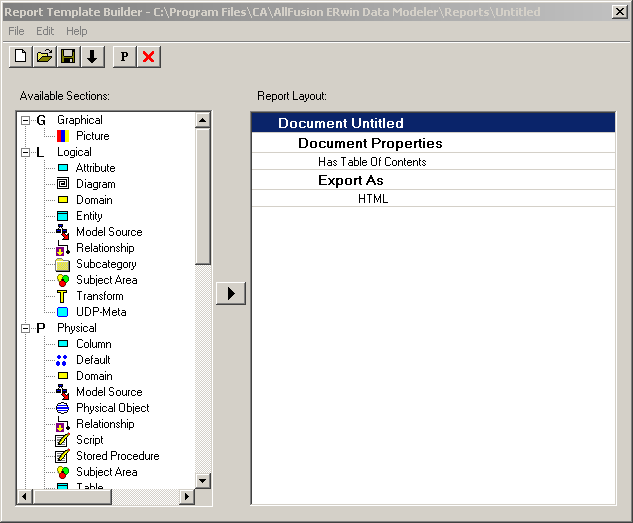Viewport: 633px width, 523px height.
Task: Select the Diagram section icon
Action: point(63,184)
